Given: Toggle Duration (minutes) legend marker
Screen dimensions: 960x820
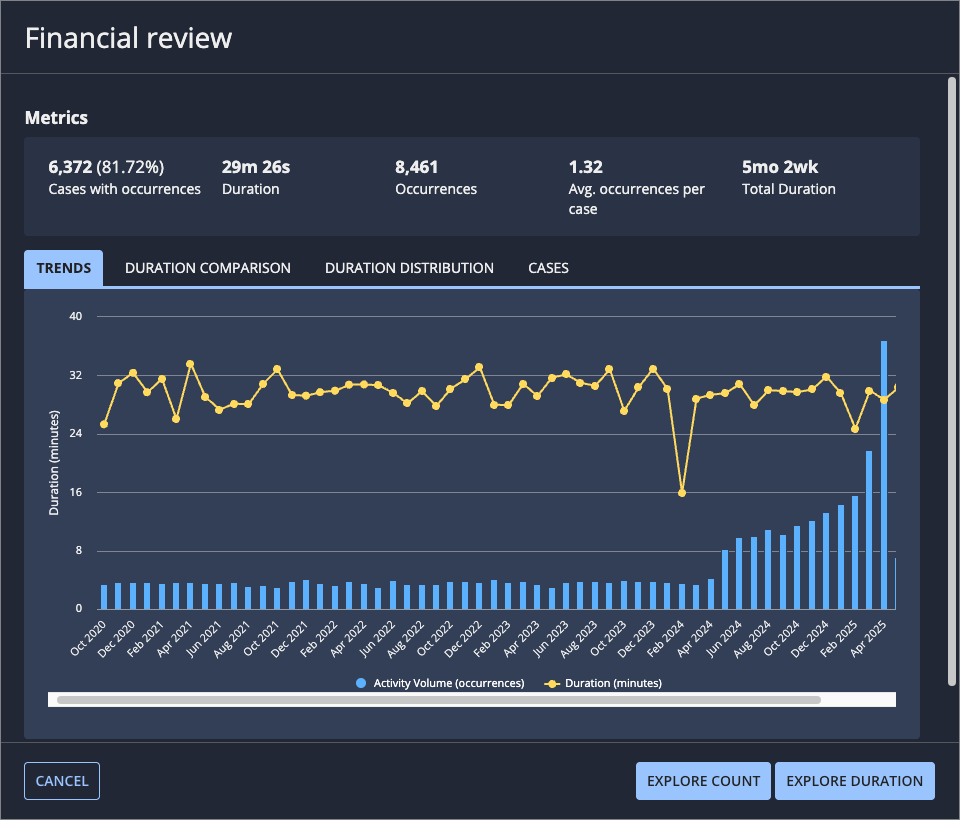Looking at the screenshot, I should [552, 683].
